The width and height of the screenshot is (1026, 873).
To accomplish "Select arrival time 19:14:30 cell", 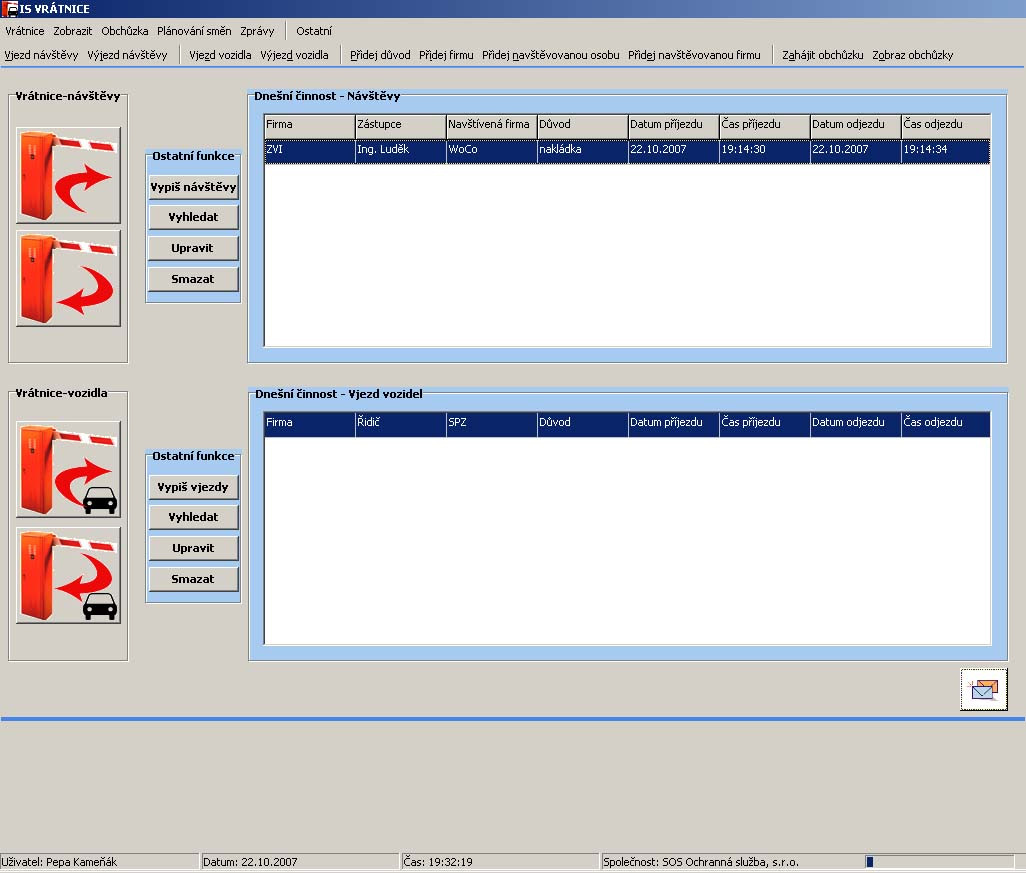I will click(764, 151).
